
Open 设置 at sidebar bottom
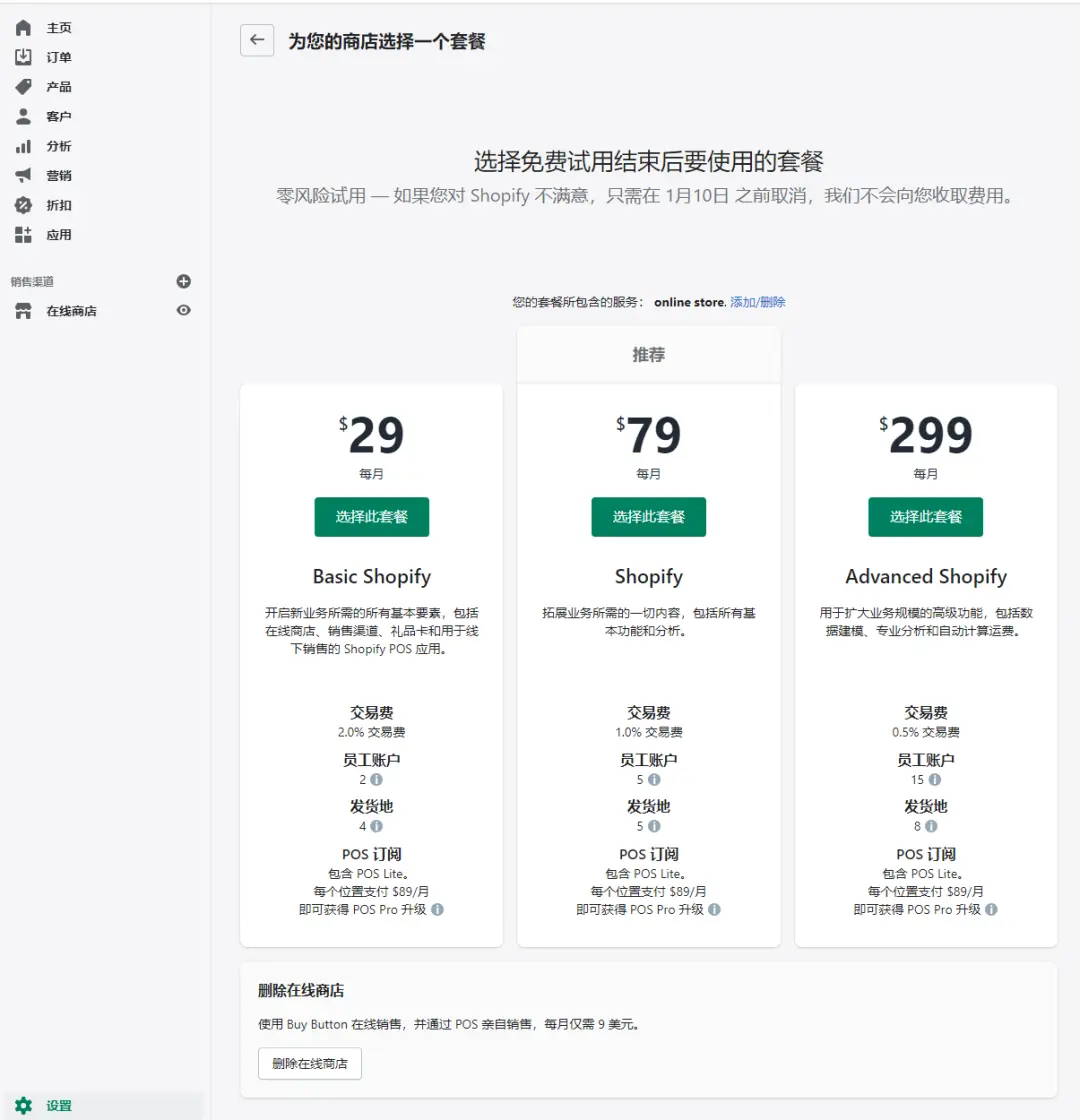tap(59, 1106)
